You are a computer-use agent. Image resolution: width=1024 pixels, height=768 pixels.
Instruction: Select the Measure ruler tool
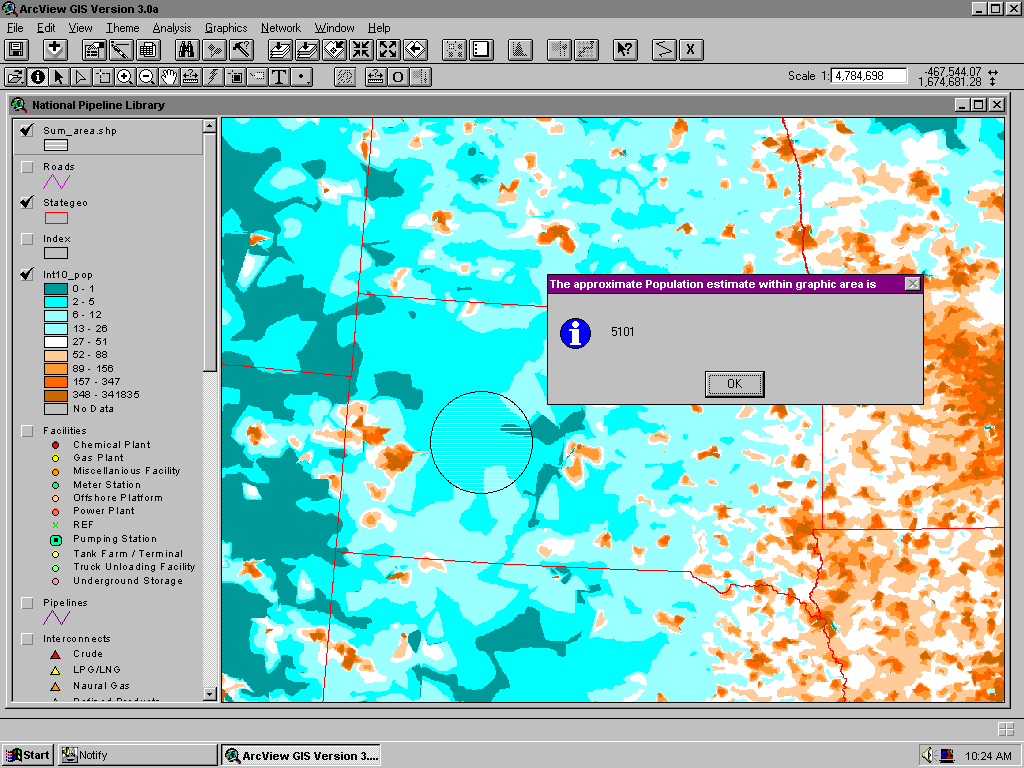coord(191,77)
